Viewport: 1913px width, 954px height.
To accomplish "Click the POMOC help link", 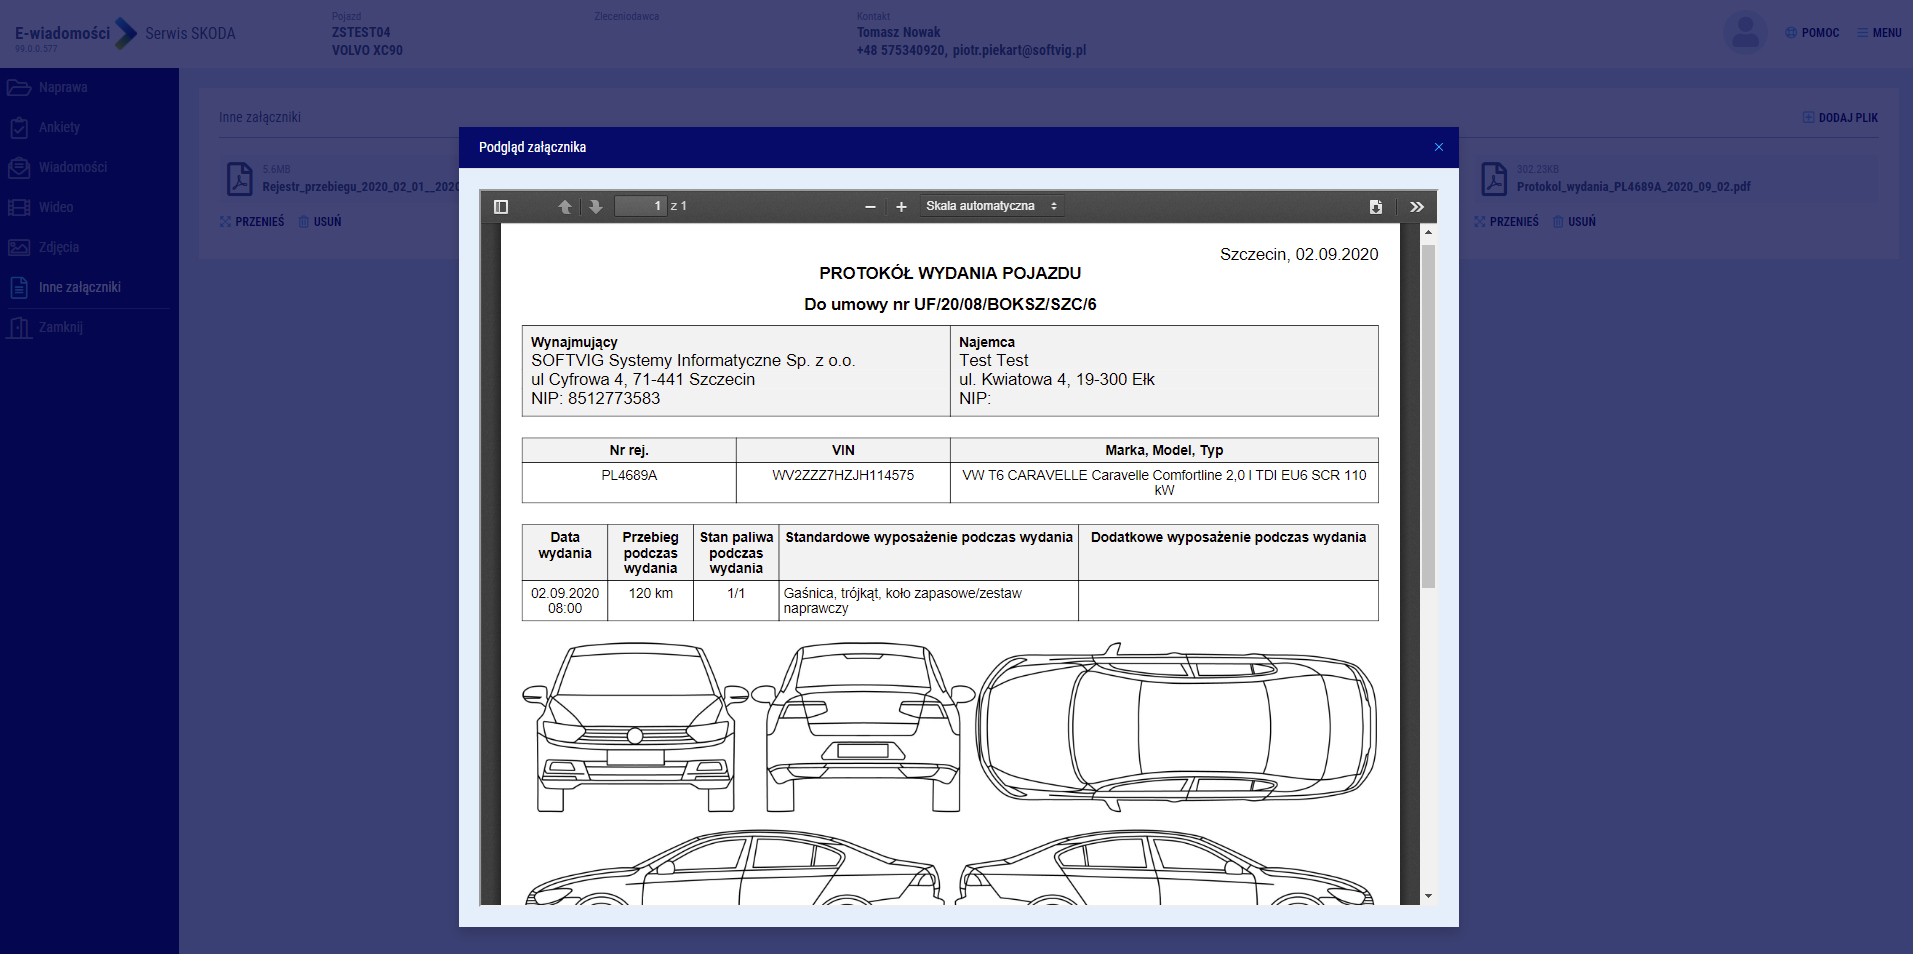I will [1812, 33].
